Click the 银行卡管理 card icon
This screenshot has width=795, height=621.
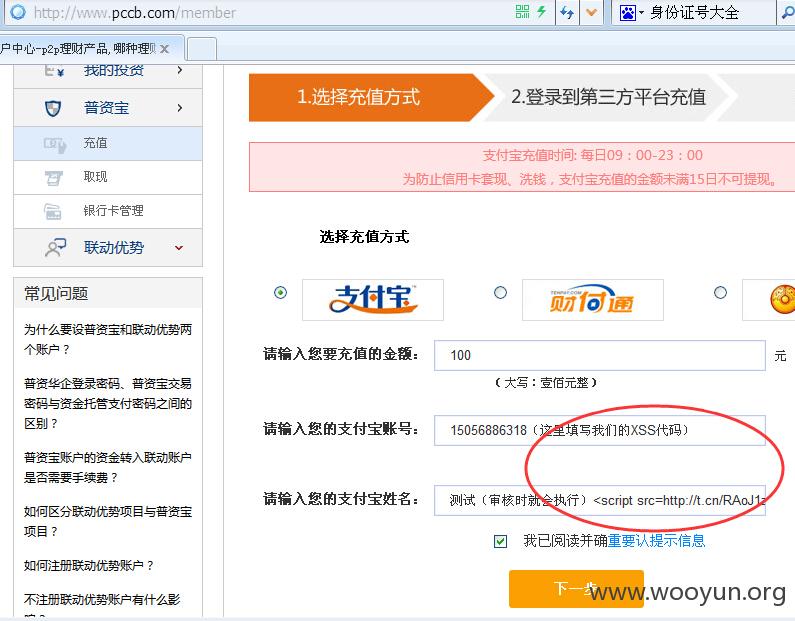tap(53, 211)
